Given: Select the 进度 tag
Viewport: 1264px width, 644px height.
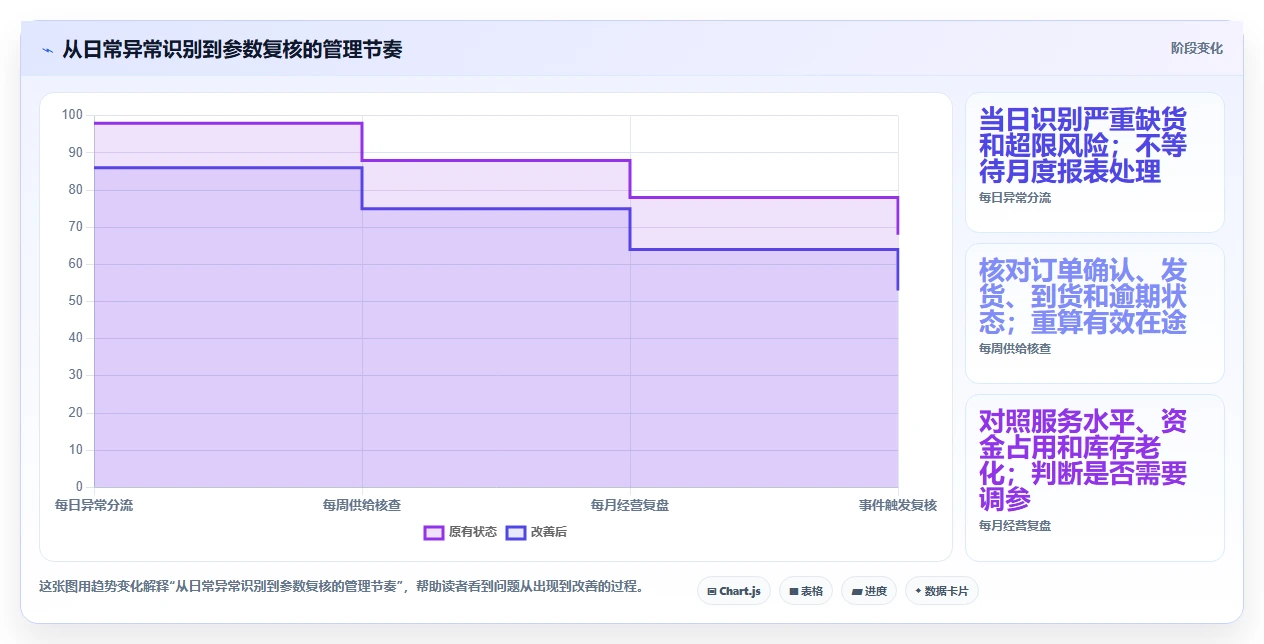Looking at the screenshot, I should click(869, 592).
